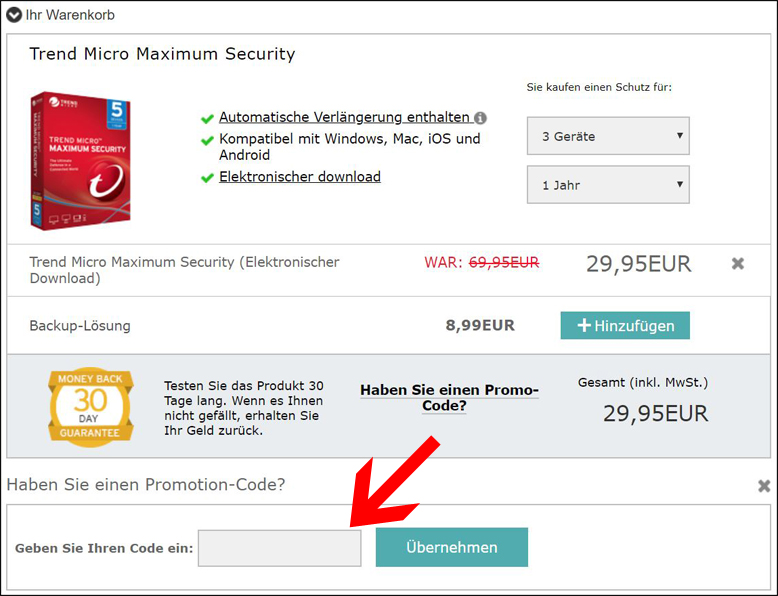Add Backup-Lösung with Hinzufügen button
778x596 pixels.
[625, 326]
